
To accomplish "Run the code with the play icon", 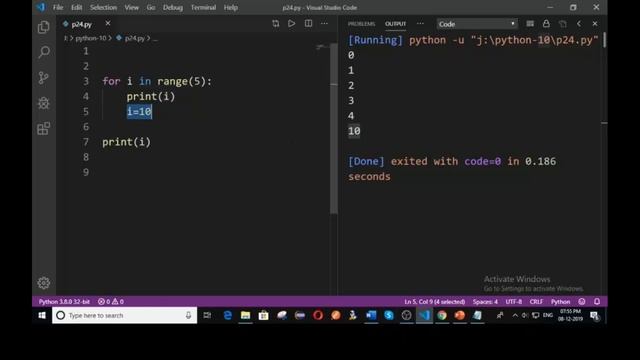I will tap(291, 24).
